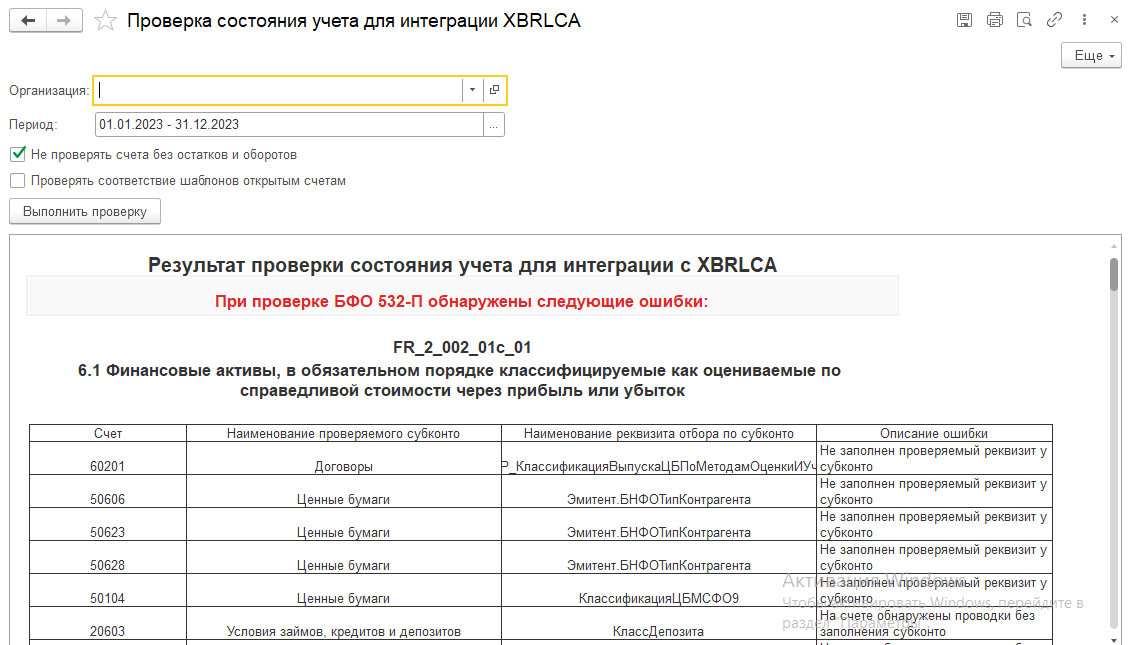Open the Еще menu
The width and height of the screenshot is (1137, 645).
click(x=1091, y=55)
